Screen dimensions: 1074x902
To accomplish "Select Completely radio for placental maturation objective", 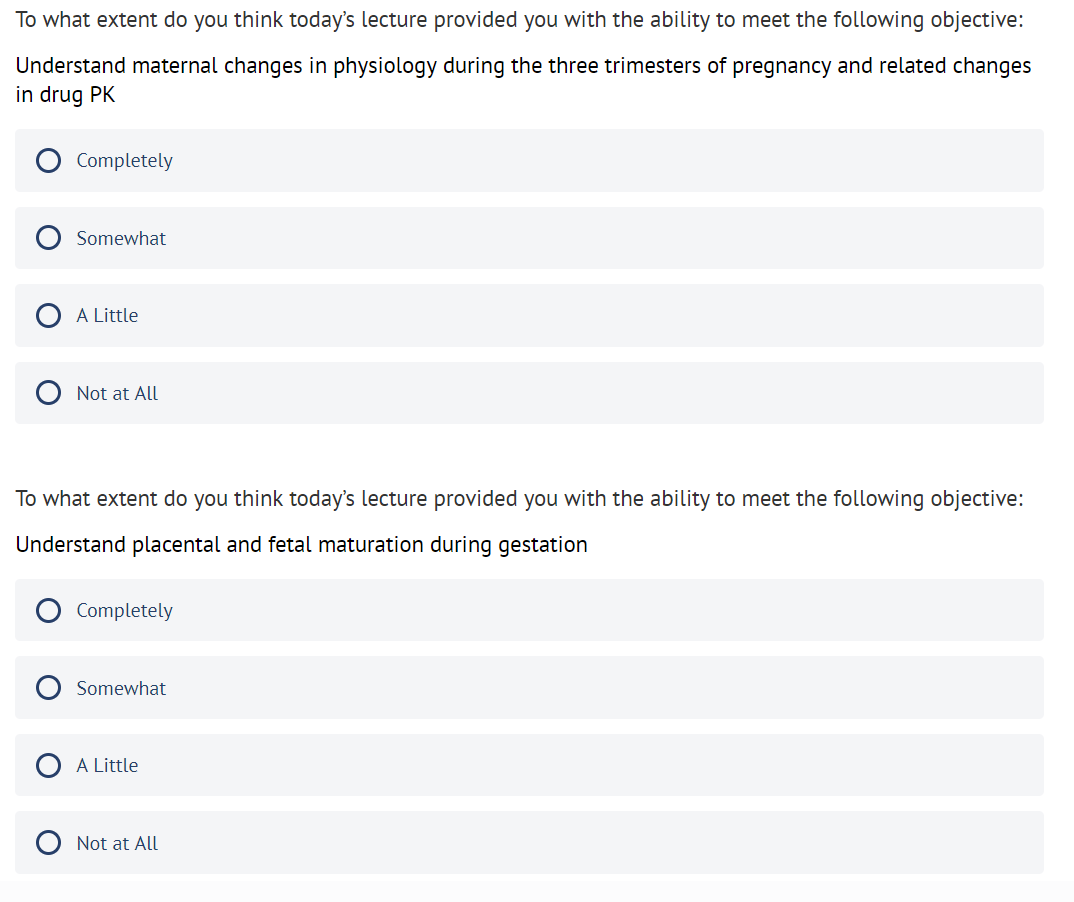I will point(48,610).
